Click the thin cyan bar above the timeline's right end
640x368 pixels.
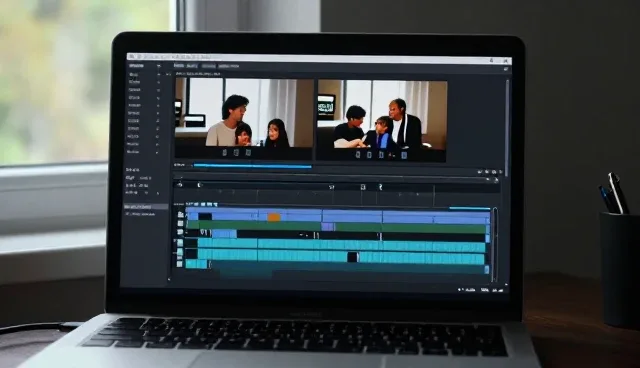click(x=469, y=208)
